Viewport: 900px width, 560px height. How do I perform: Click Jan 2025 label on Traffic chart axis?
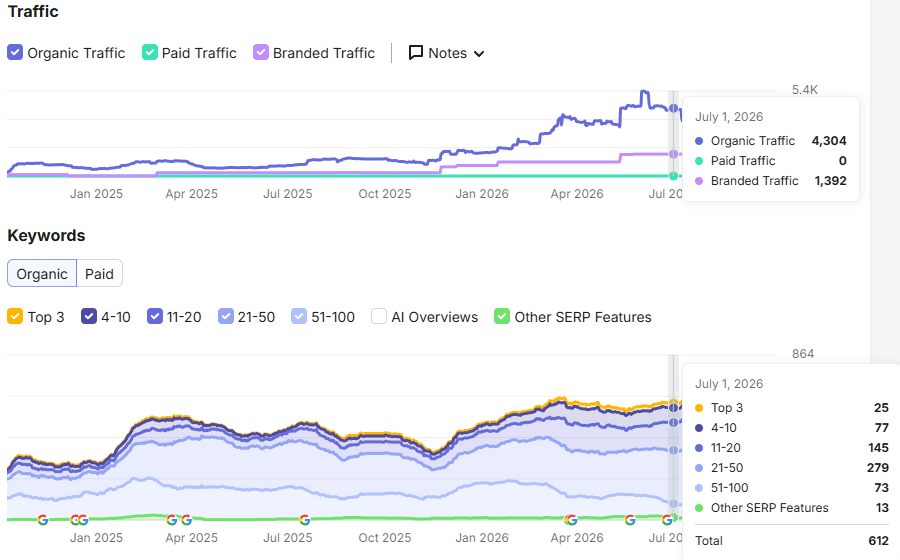point(96,194)
